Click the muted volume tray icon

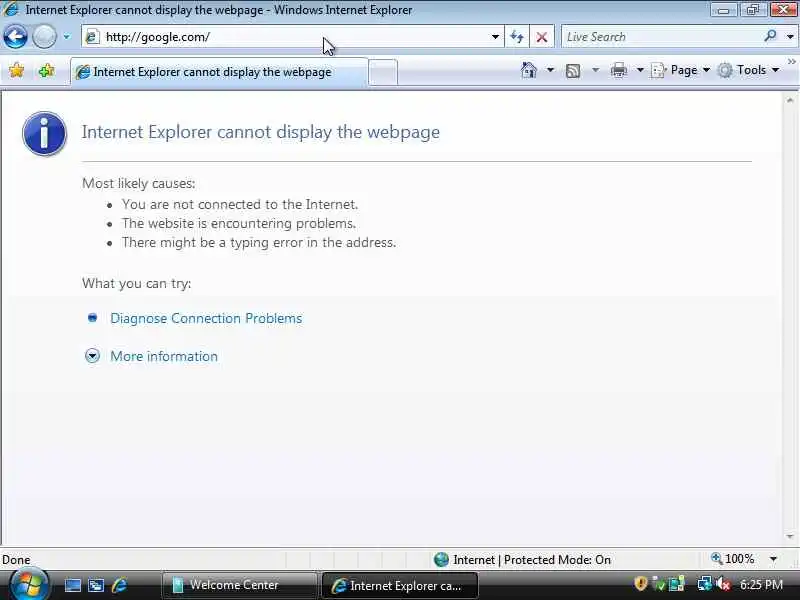click(723, 584)
